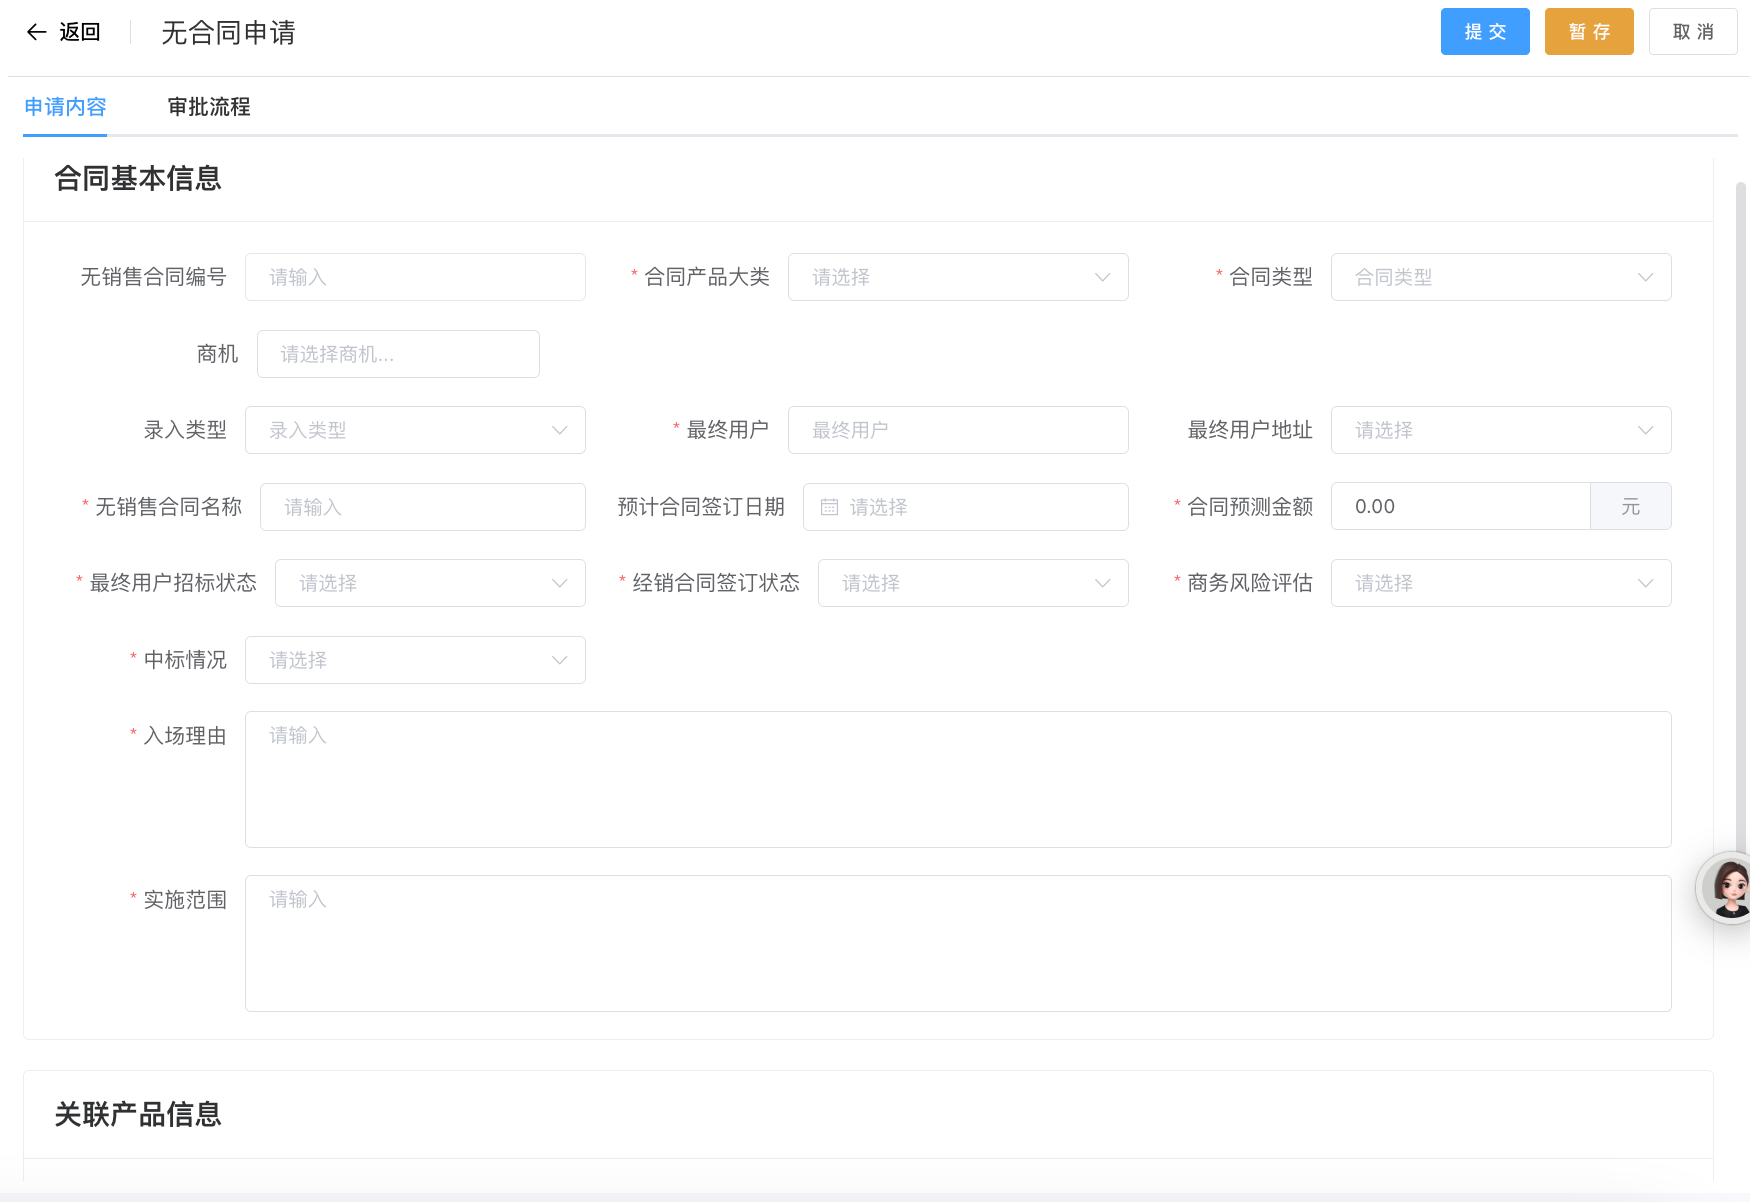Select the 申请内容 tab
The width and height of the screenshot is (1750, 1202).
tap(65, 107)
